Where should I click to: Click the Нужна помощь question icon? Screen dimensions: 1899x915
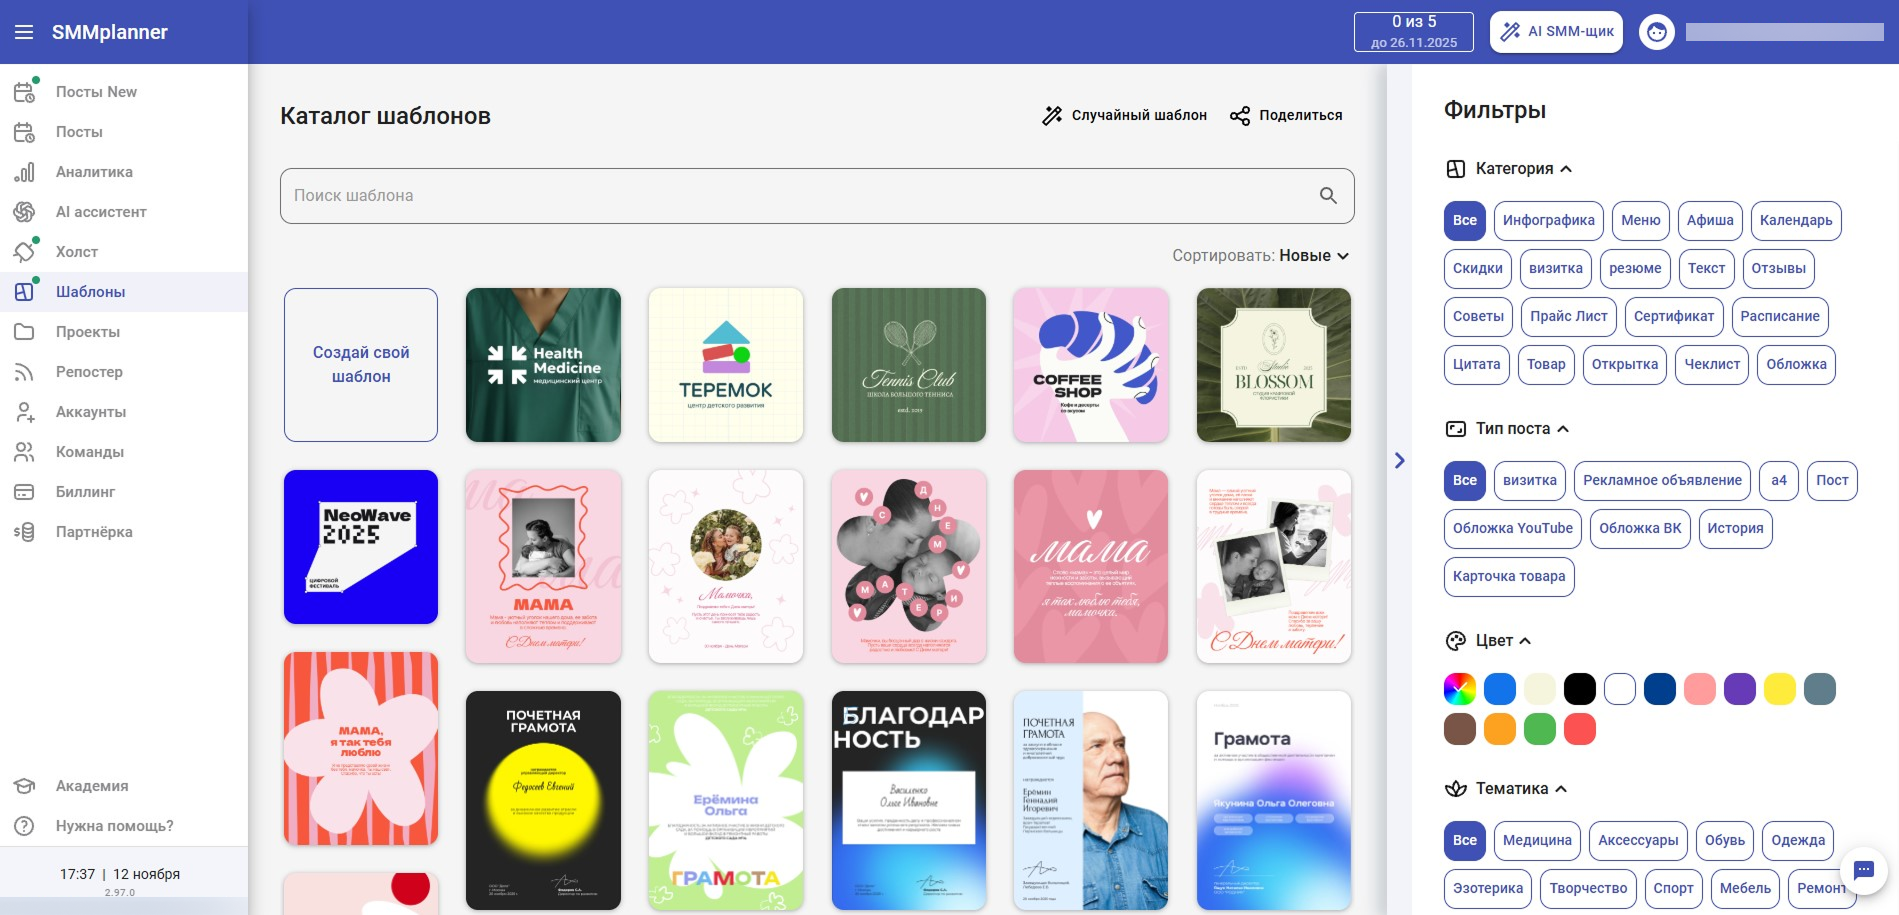[24, 826]
